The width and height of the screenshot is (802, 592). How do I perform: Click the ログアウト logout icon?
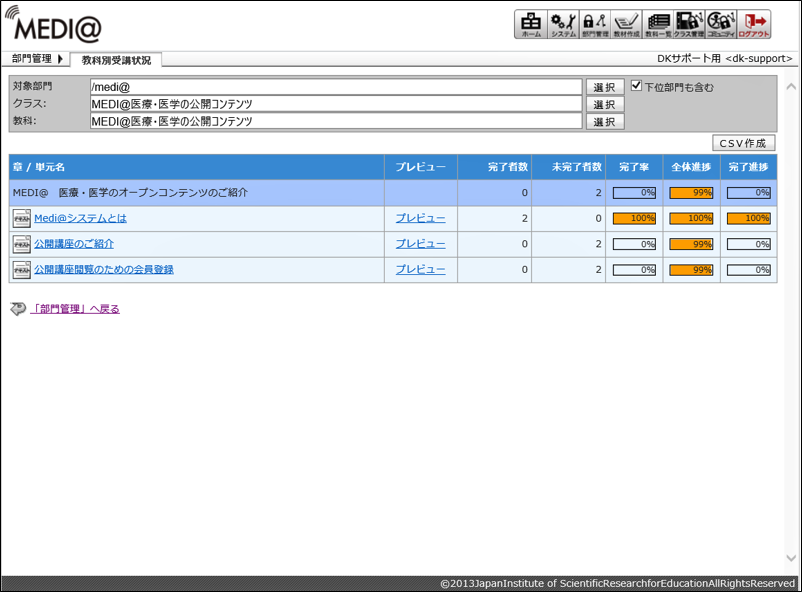[755, 25]
